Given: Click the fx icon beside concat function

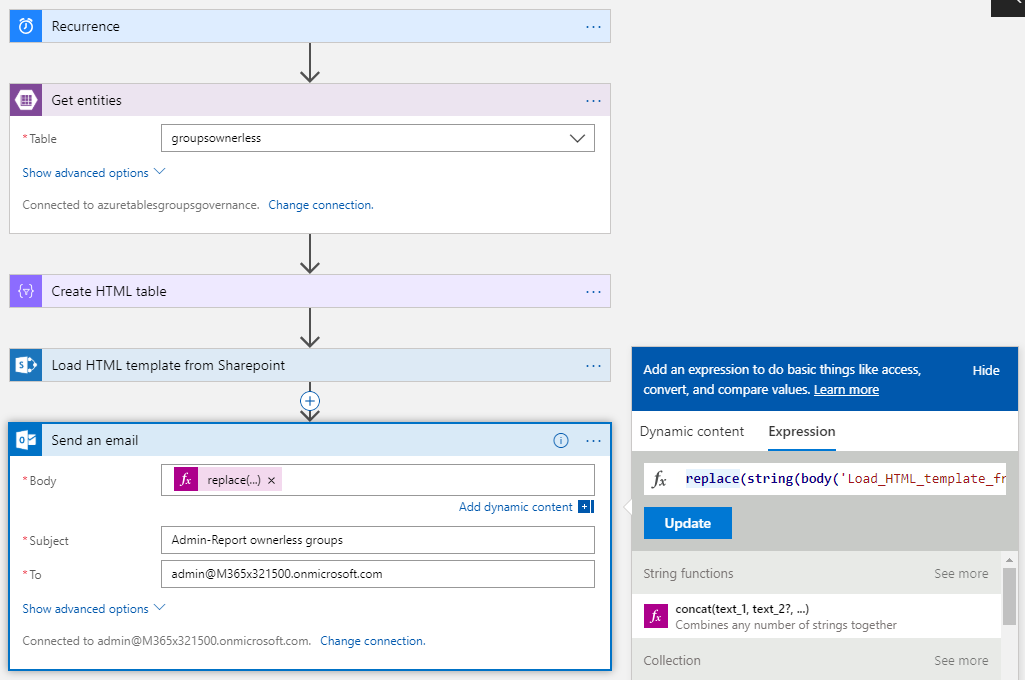Looking at the screenshot, I should (656, 616).
